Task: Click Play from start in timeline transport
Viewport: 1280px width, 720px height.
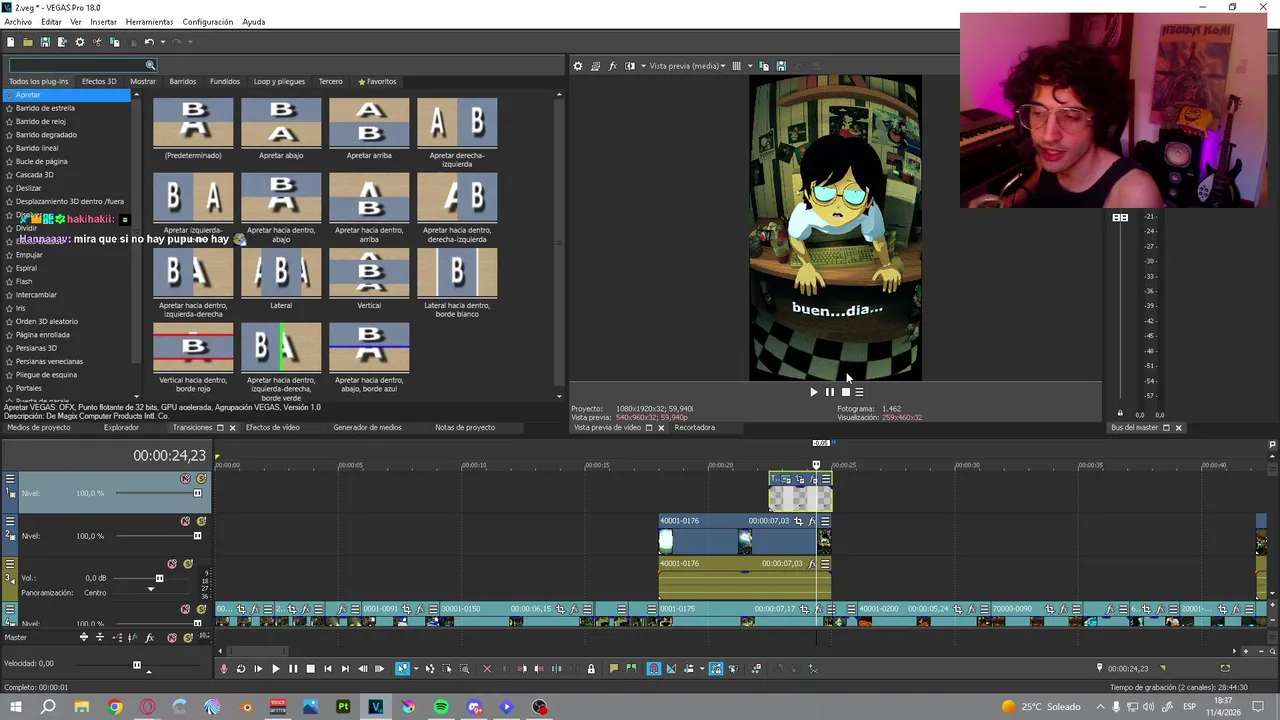Action: point(258,669)
